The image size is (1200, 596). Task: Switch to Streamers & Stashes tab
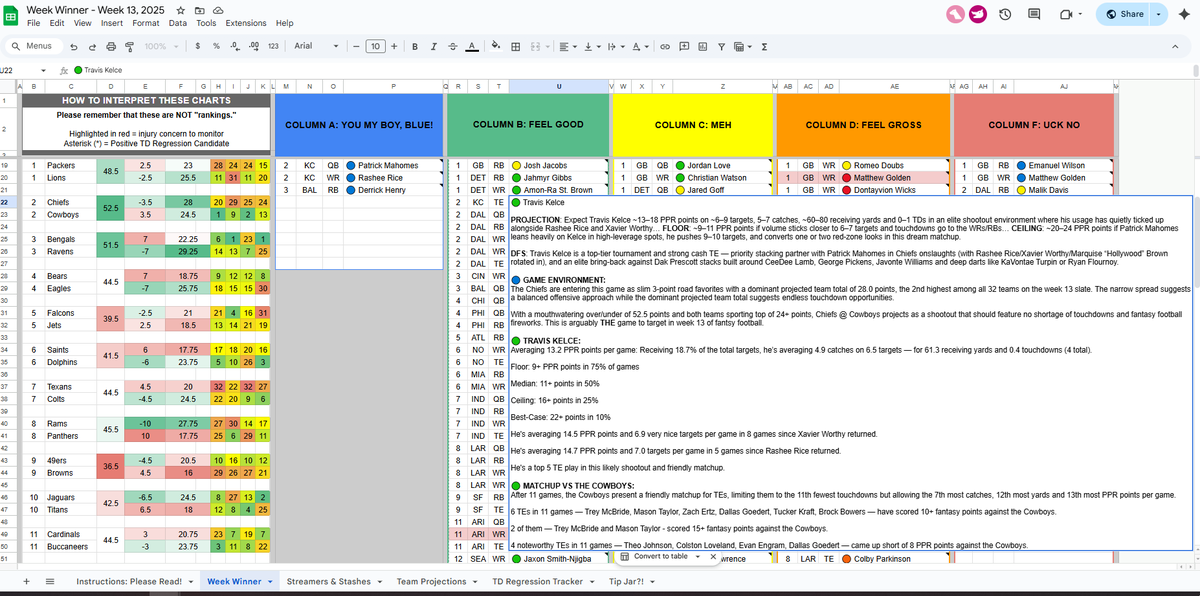(x=329, y=581)
